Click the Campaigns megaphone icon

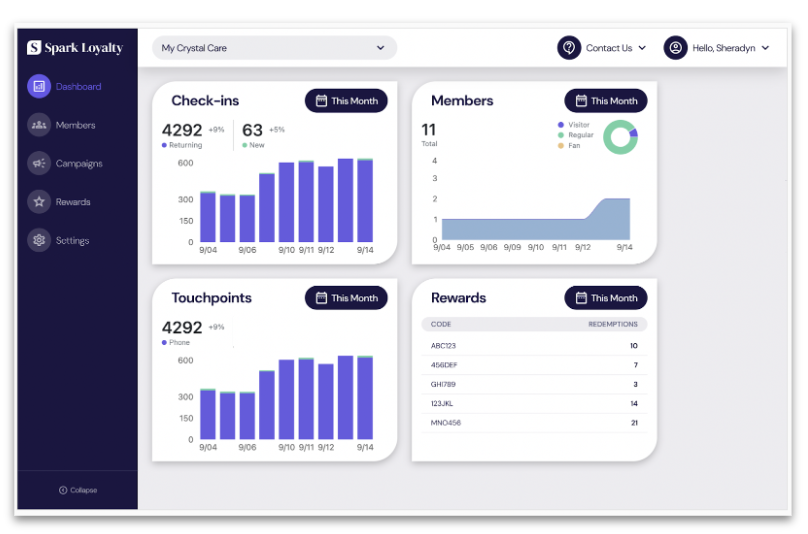click(x=39, y=163)
